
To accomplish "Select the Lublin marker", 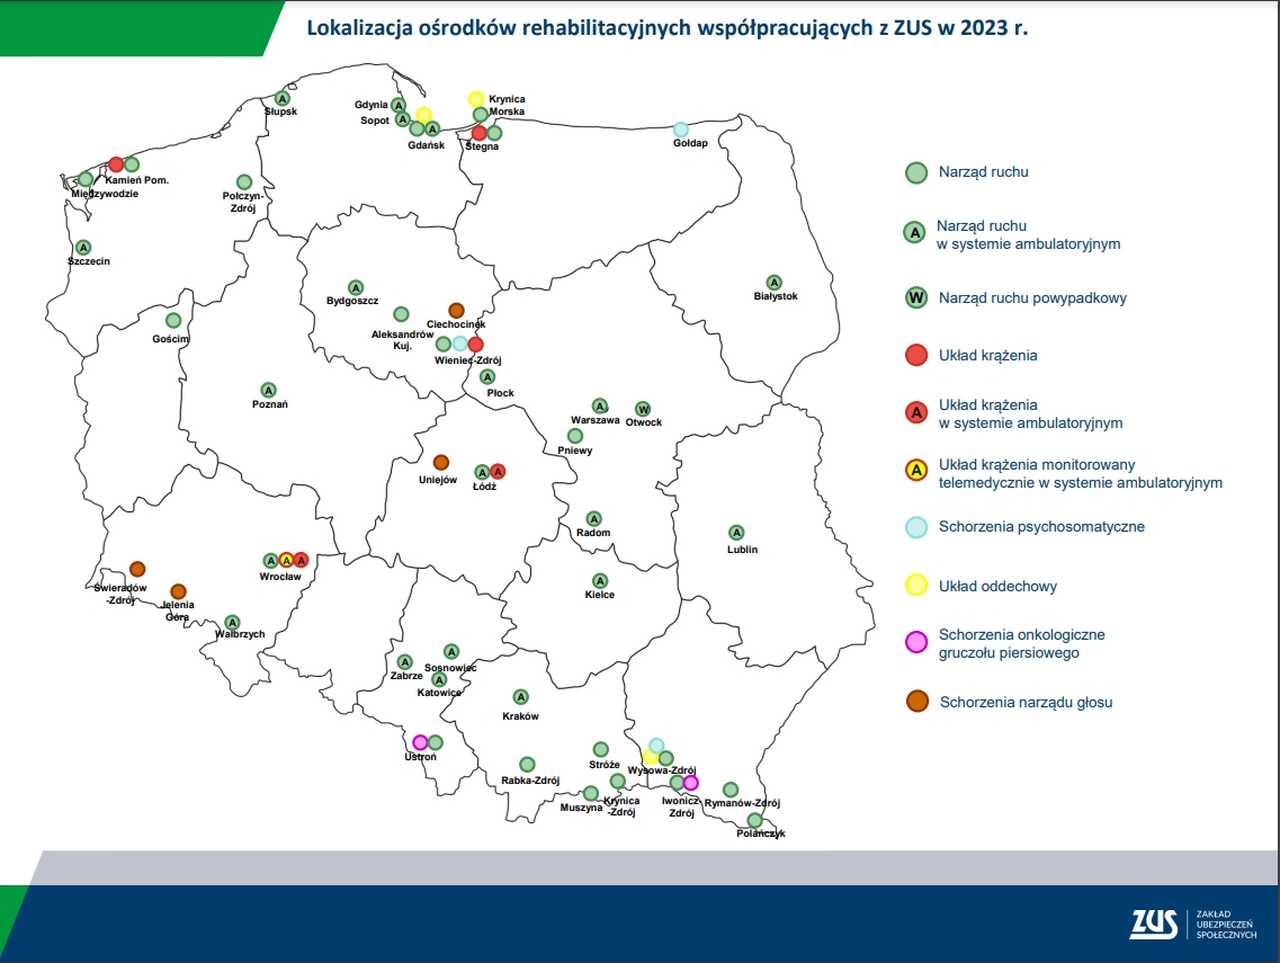I will pyautogui.click(x=737, y=533).
